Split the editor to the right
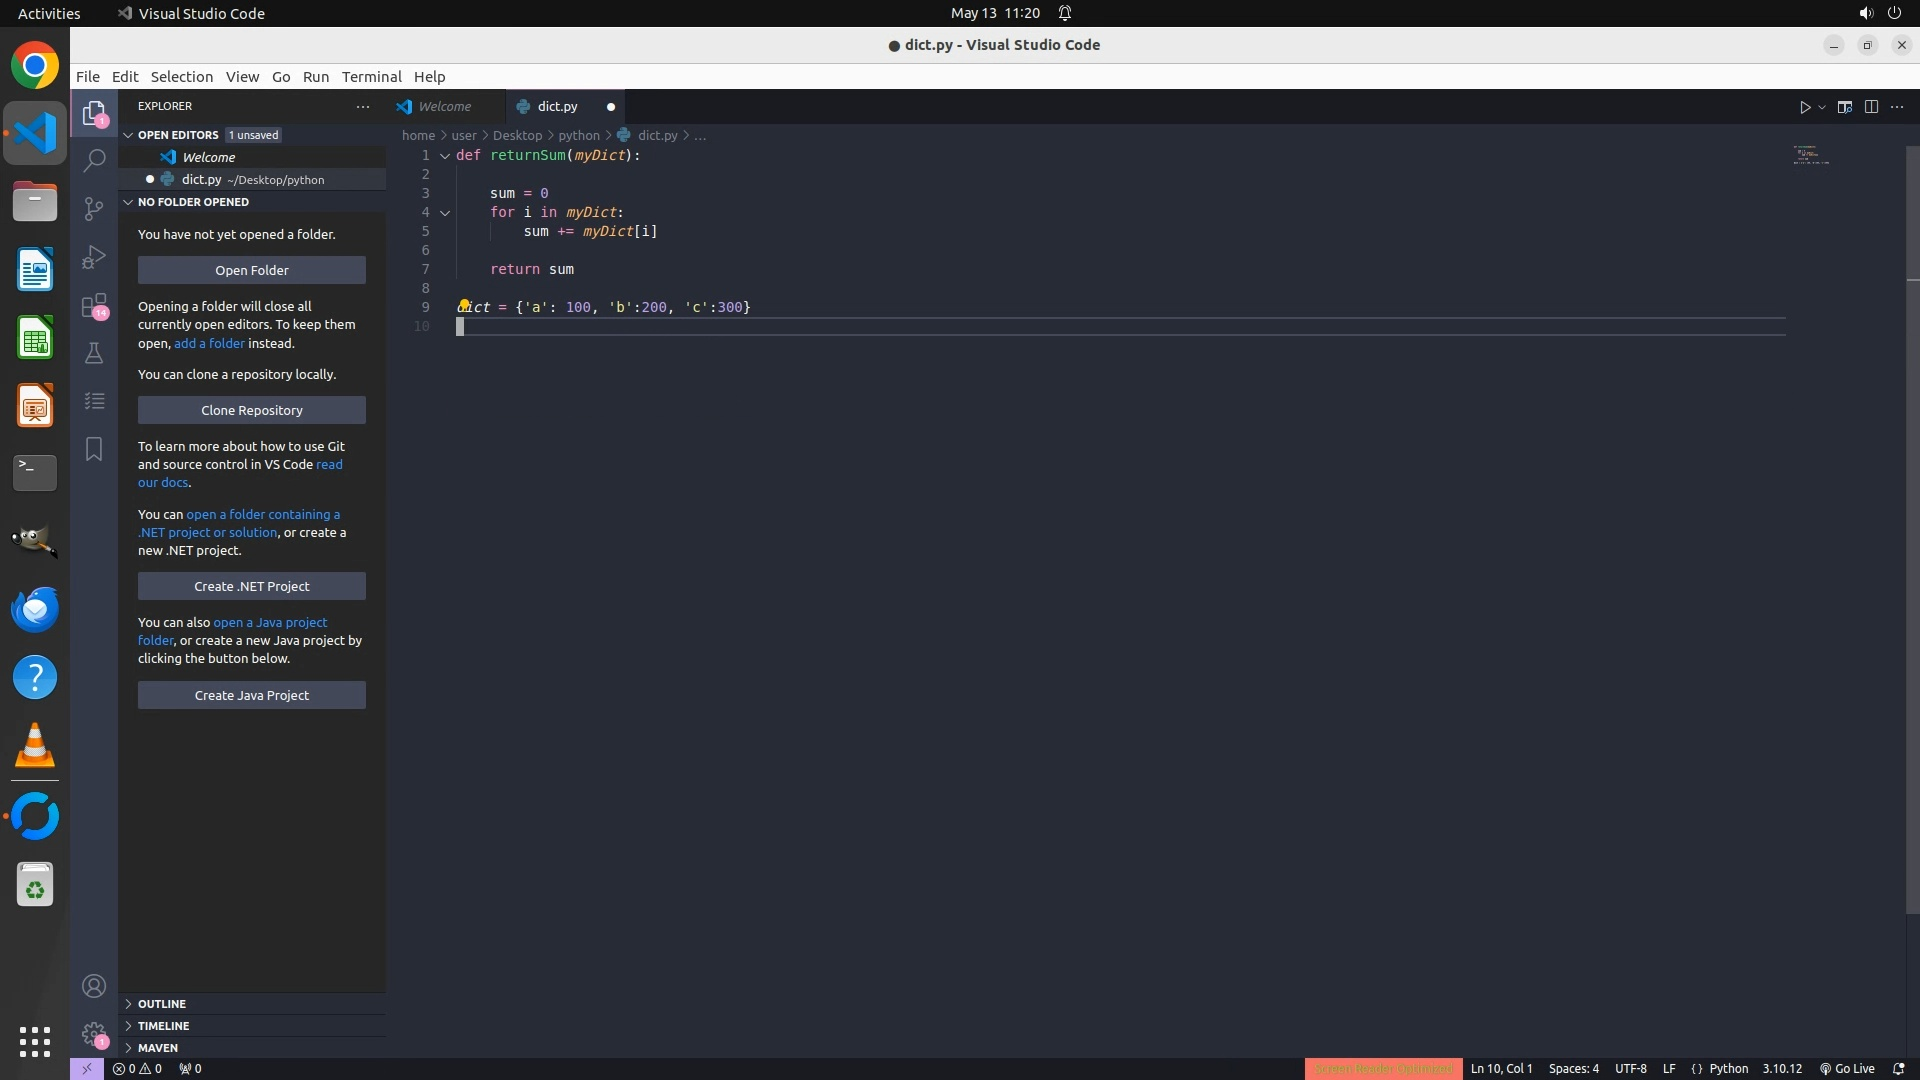This screenshot has width=1920, height=1080. [1871, 107]
